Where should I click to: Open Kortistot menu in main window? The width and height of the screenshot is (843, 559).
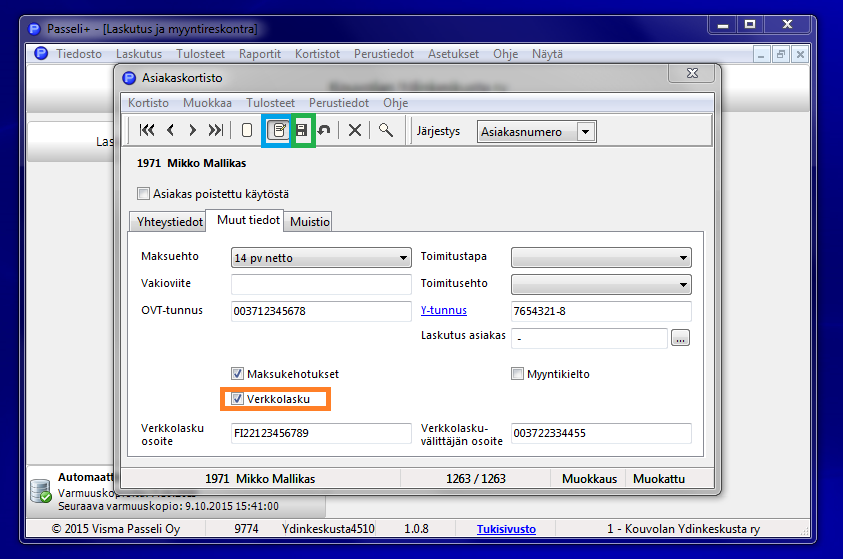(x=317, y=54)
